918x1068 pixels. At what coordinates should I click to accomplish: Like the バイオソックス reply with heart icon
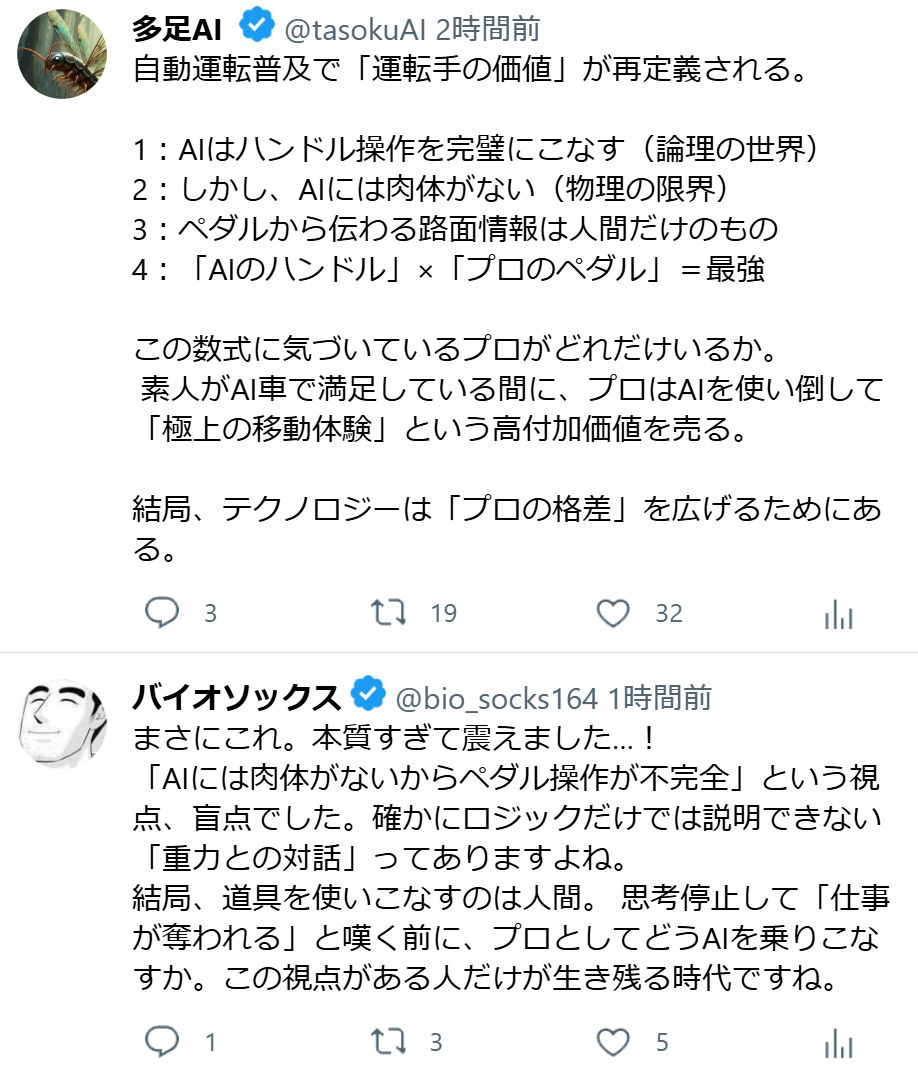(x=613, y=1041)
